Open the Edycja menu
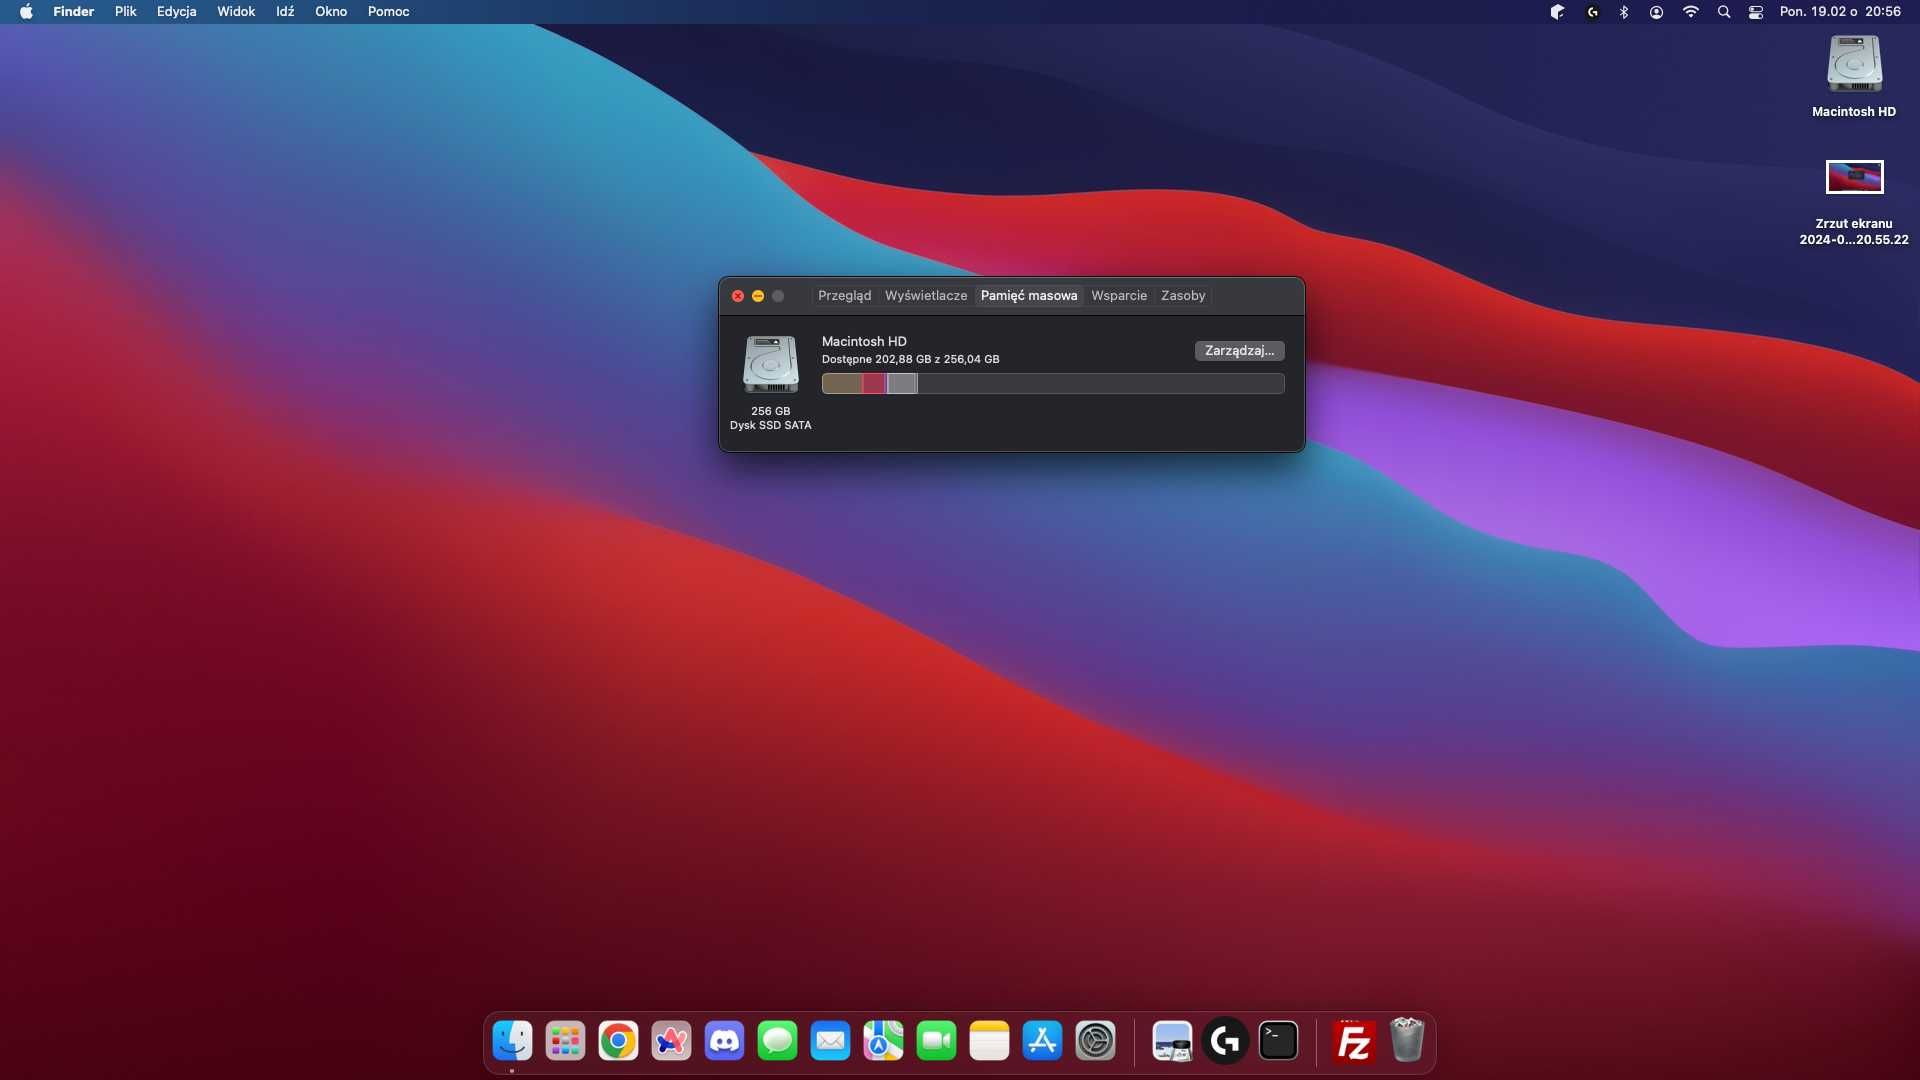This screenshot has width=1920, height=1080. (x=176, y=12)
